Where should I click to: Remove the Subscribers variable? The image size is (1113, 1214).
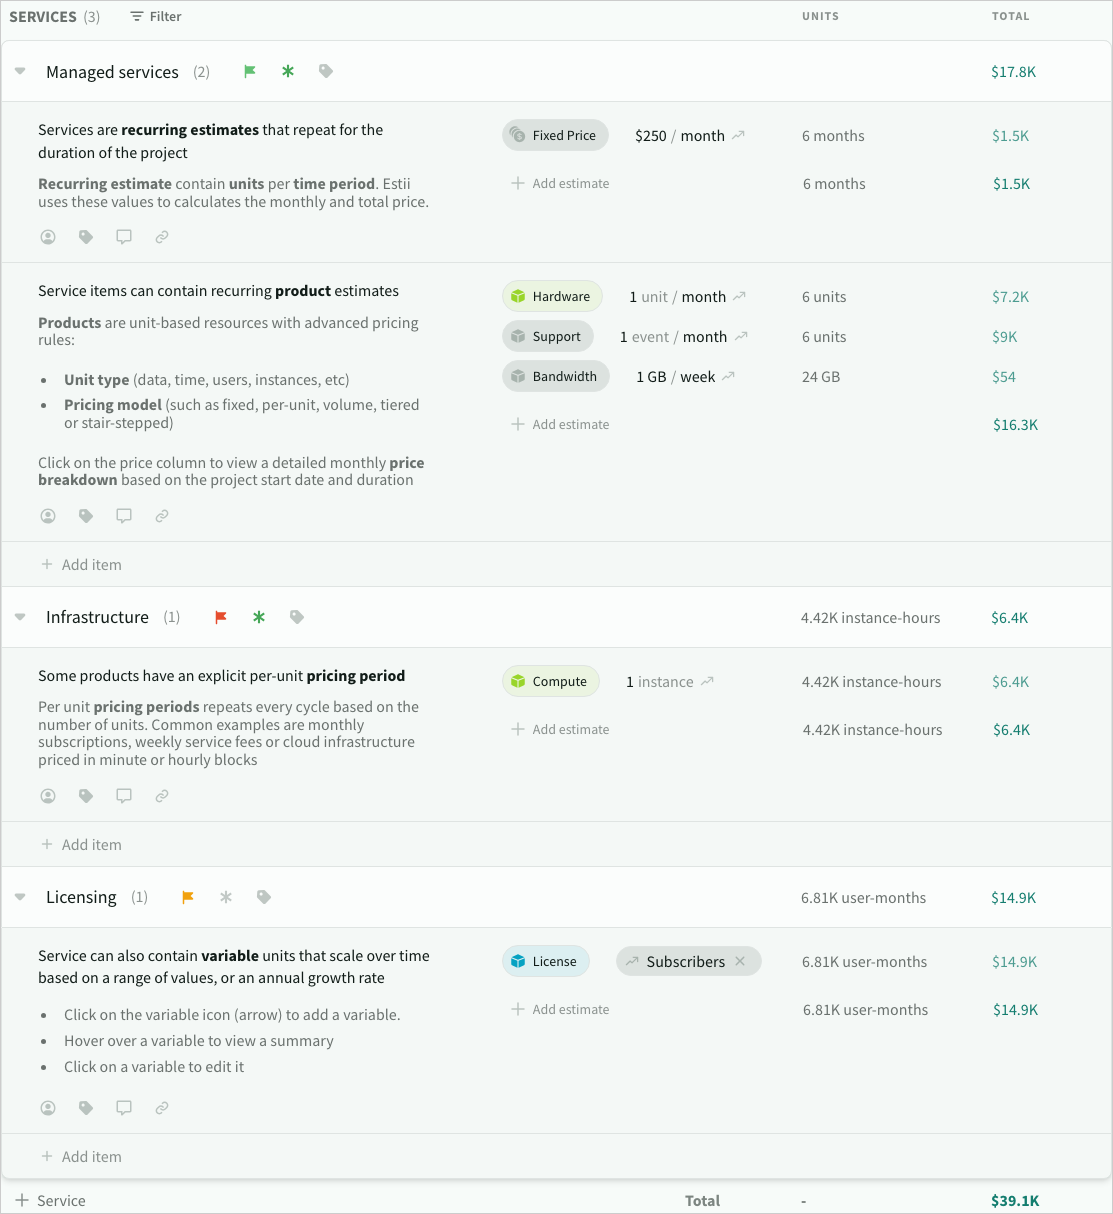point(740,961)
